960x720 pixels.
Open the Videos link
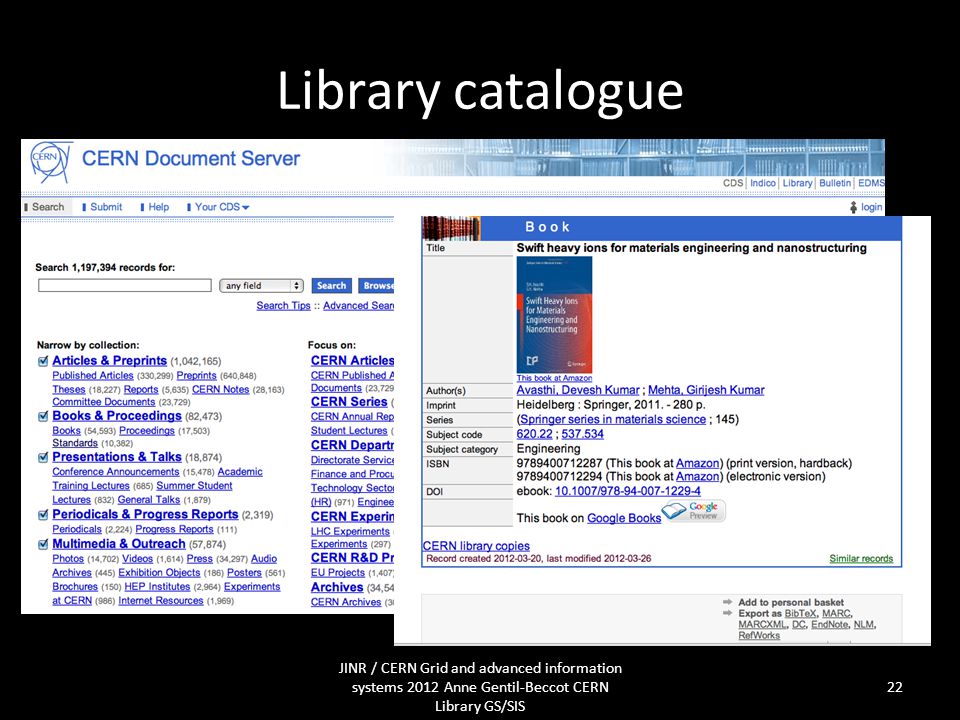point(137,558)
